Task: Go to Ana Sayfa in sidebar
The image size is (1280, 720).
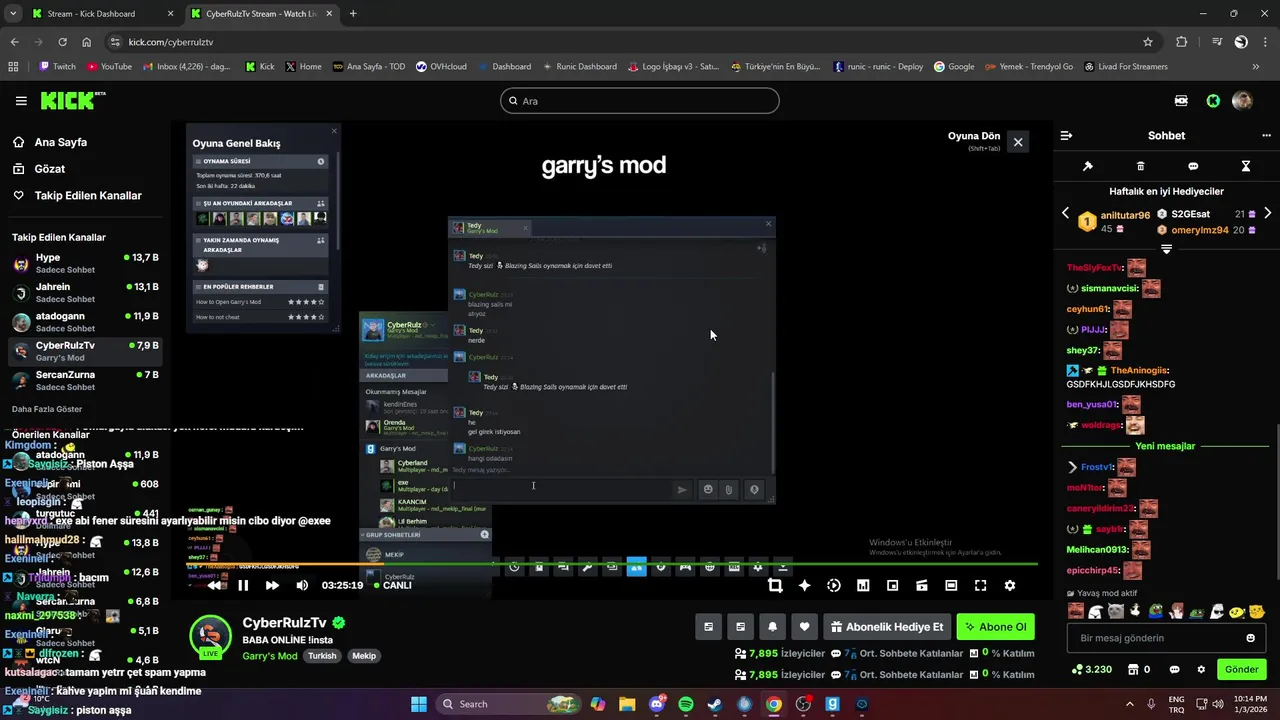Action: coord(50,142)
